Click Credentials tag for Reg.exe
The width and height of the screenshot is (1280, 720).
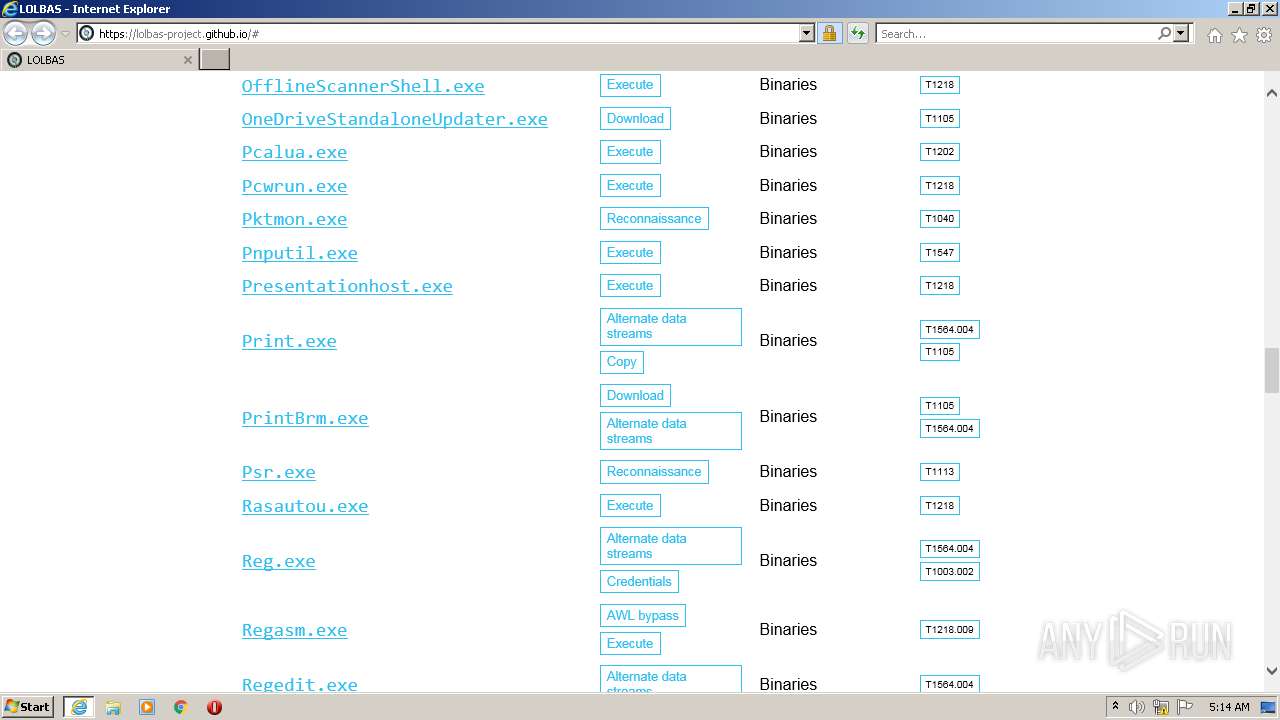click(x=639, y=582)
